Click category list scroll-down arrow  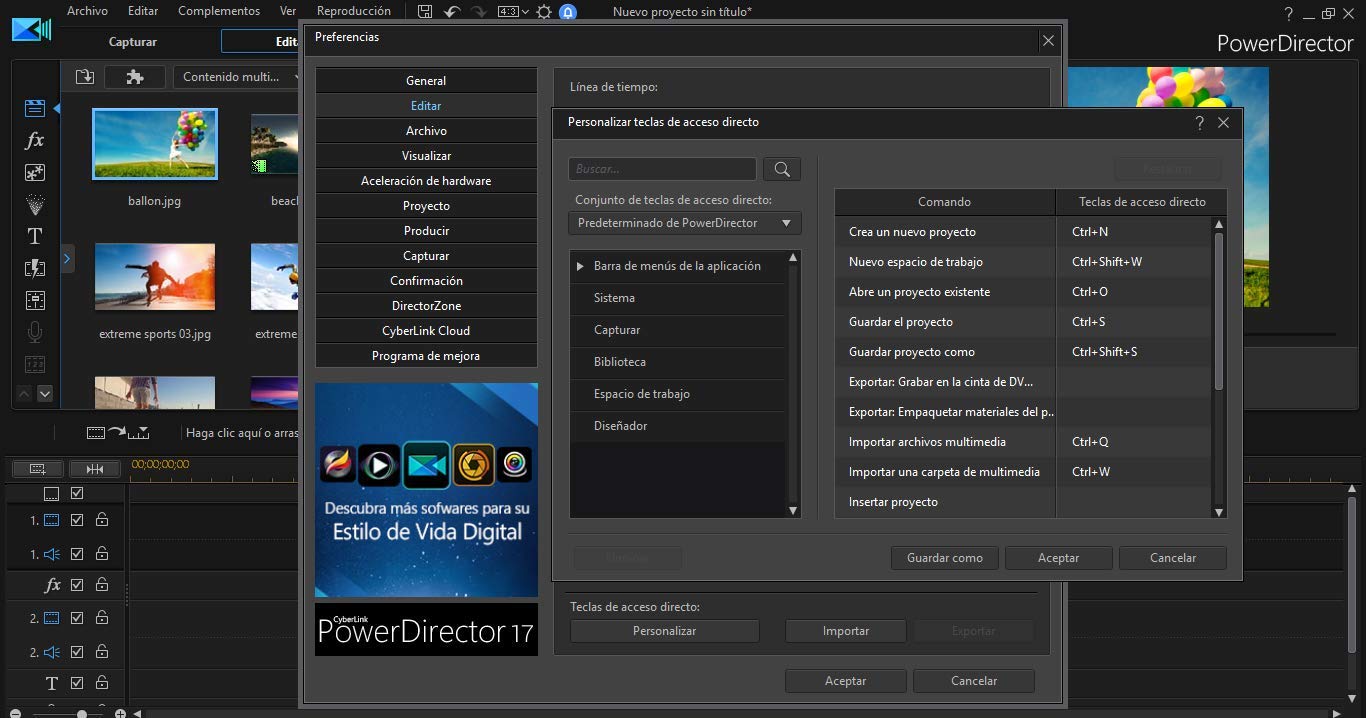pyautogui.click(x=794, y=511)
